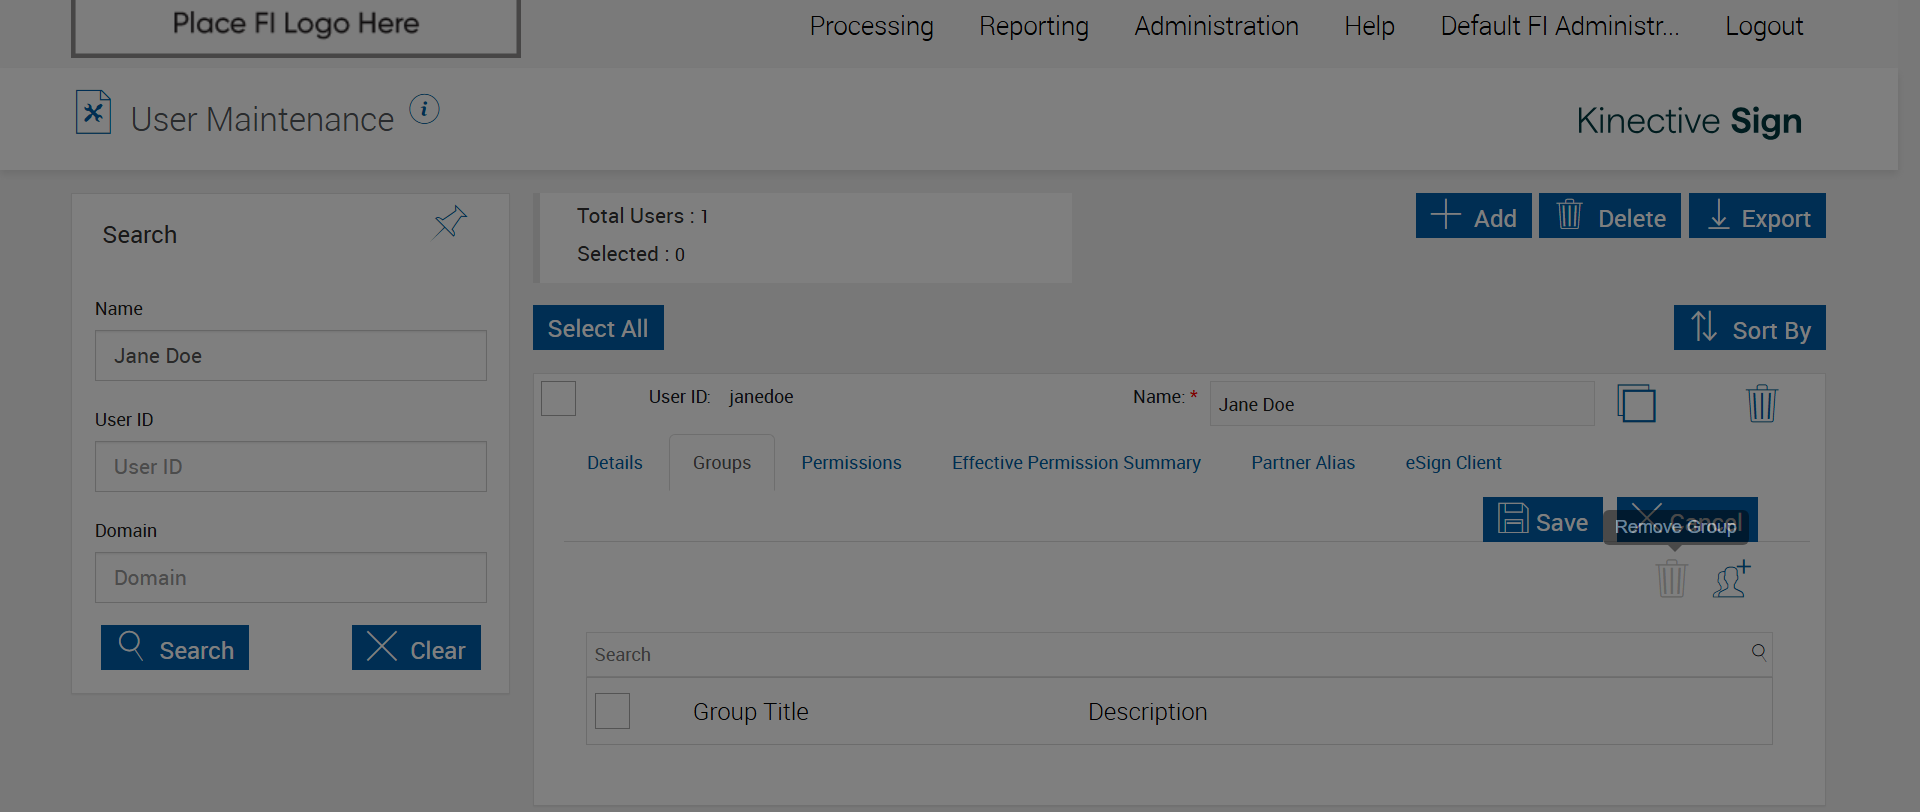Click the User Maintenance info icon
The width and height of the screenshot is (1920, 812).
(x=424, y=109)
